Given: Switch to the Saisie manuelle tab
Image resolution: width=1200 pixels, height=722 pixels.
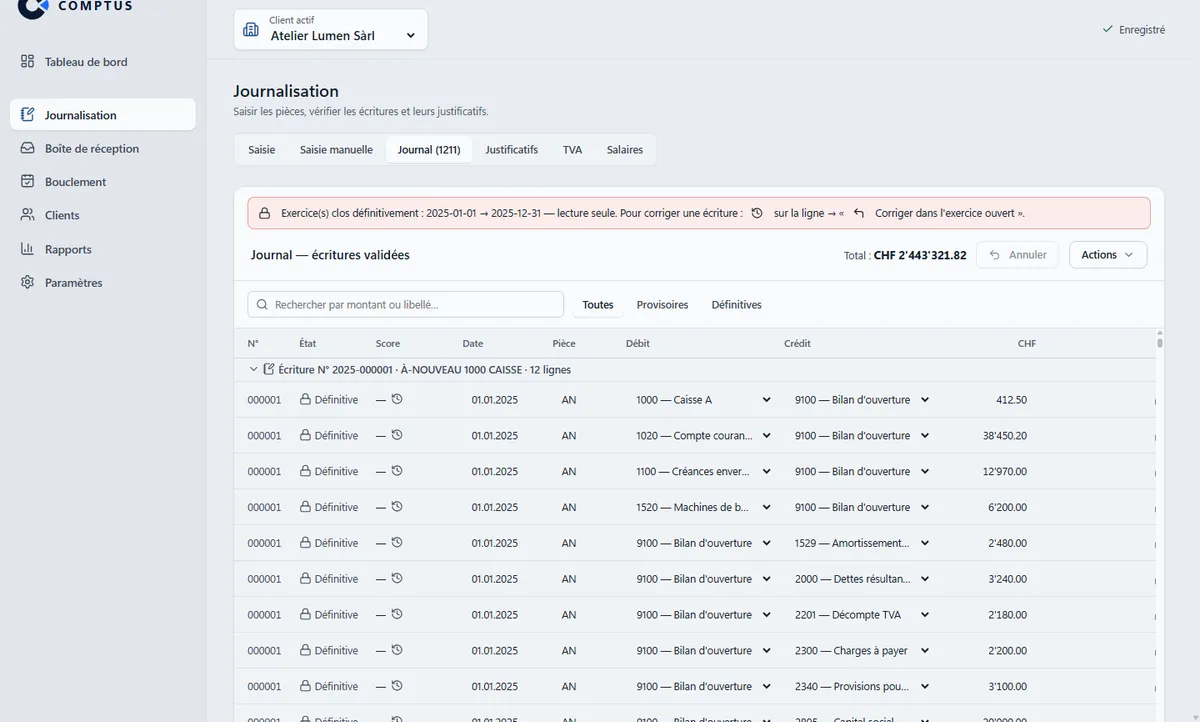Looking at the screenshot, I should tap(336, 149).
